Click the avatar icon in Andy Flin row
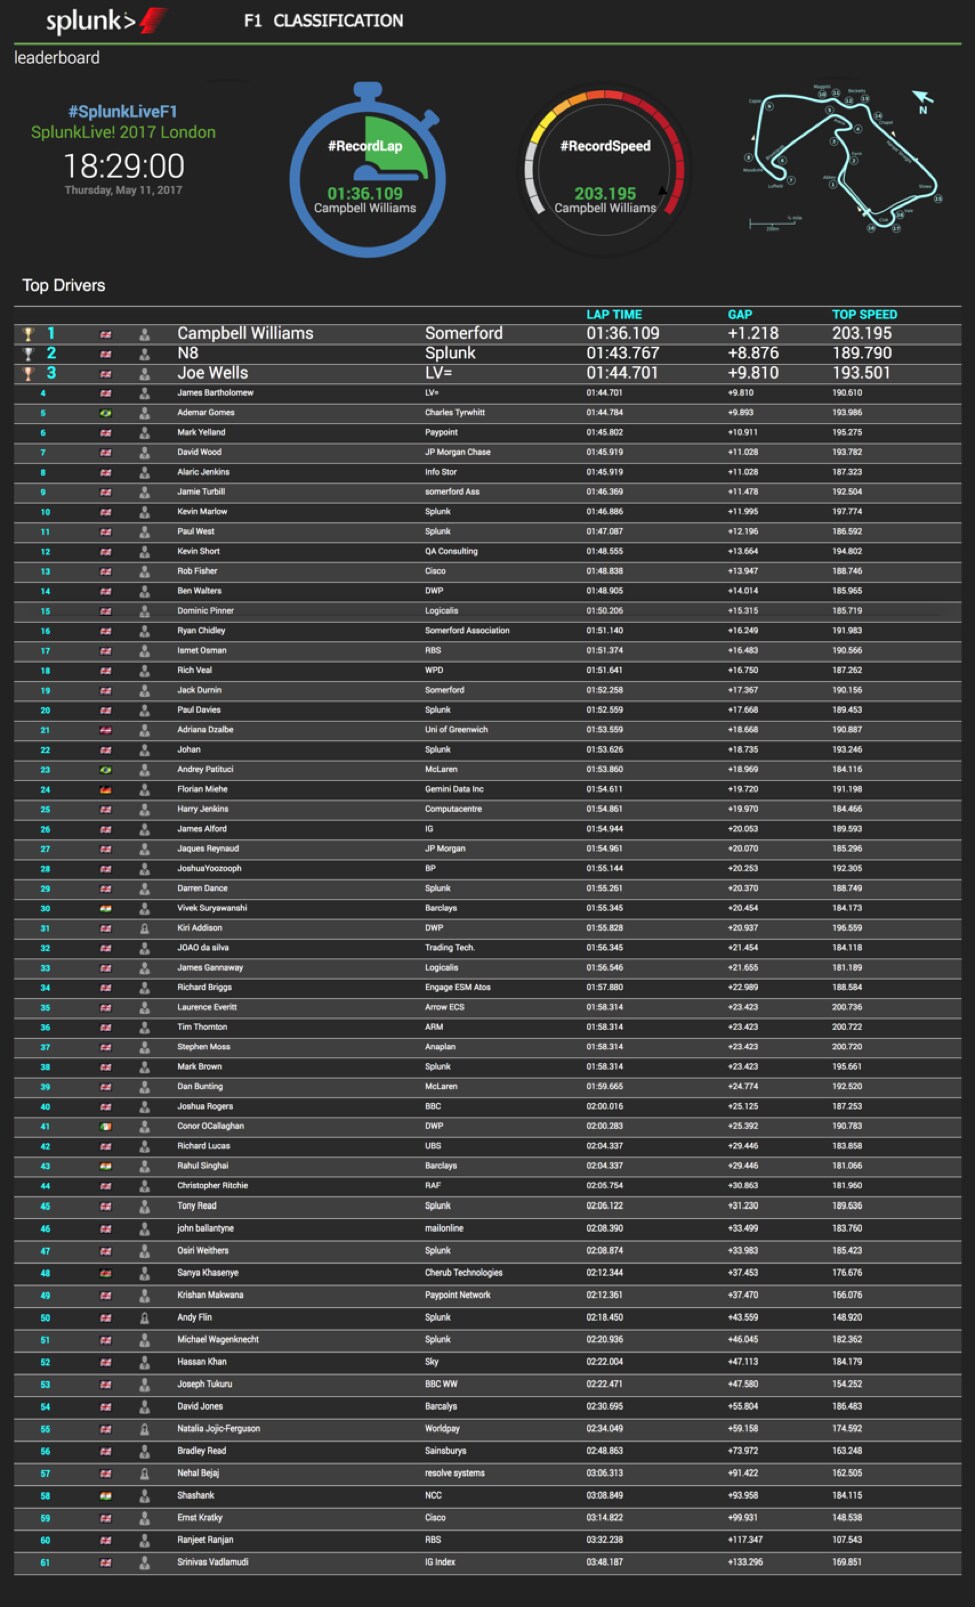 coord(144,1318)
